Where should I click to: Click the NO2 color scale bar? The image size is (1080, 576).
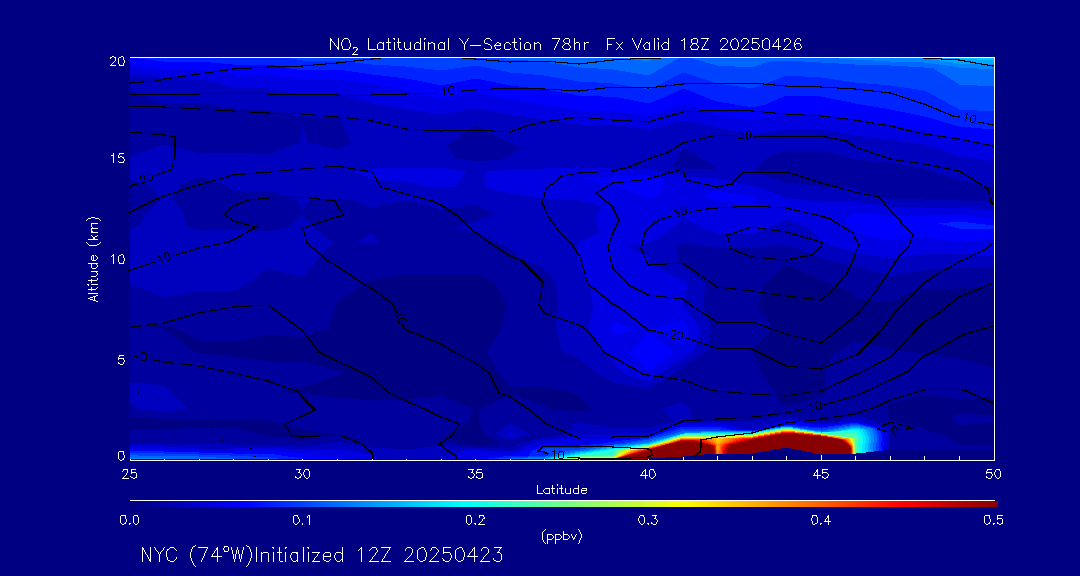point(563,504)
